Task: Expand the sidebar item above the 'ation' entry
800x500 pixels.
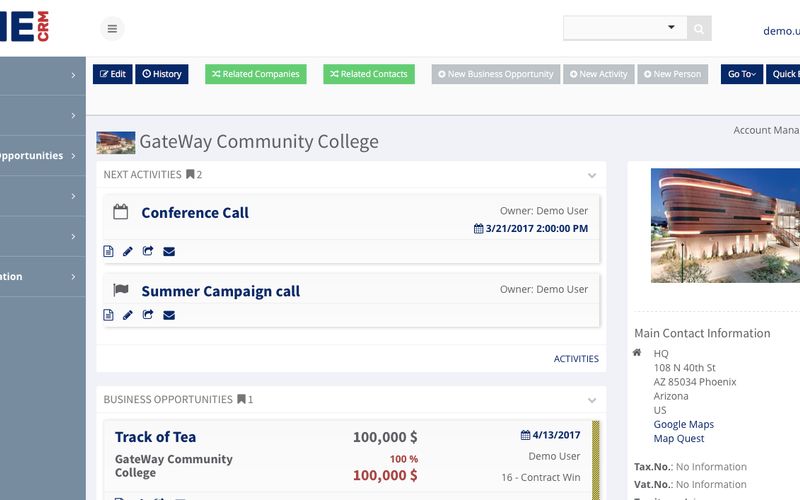Action: (73, 236)
